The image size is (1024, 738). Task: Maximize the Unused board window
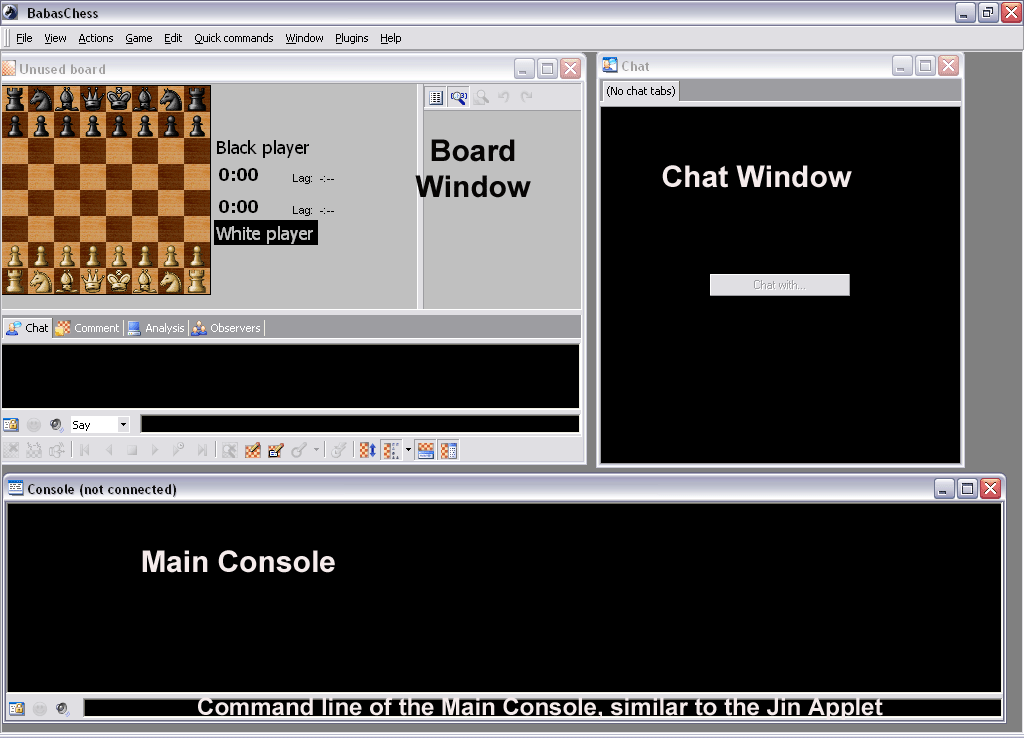coord(547,69)
